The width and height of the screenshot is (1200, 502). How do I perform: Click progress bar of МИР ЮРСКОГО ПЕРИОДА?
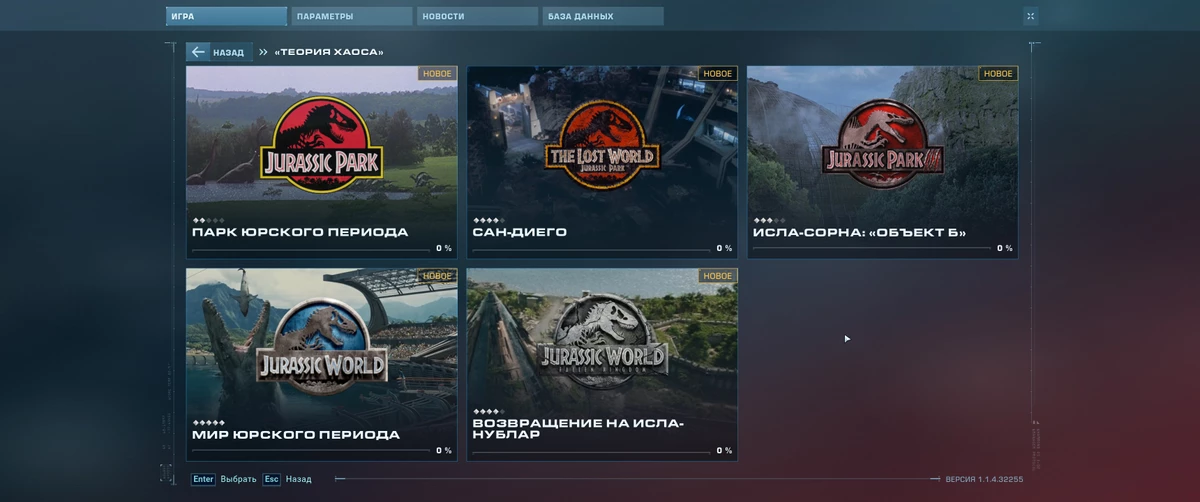click(x=310, y=451)
